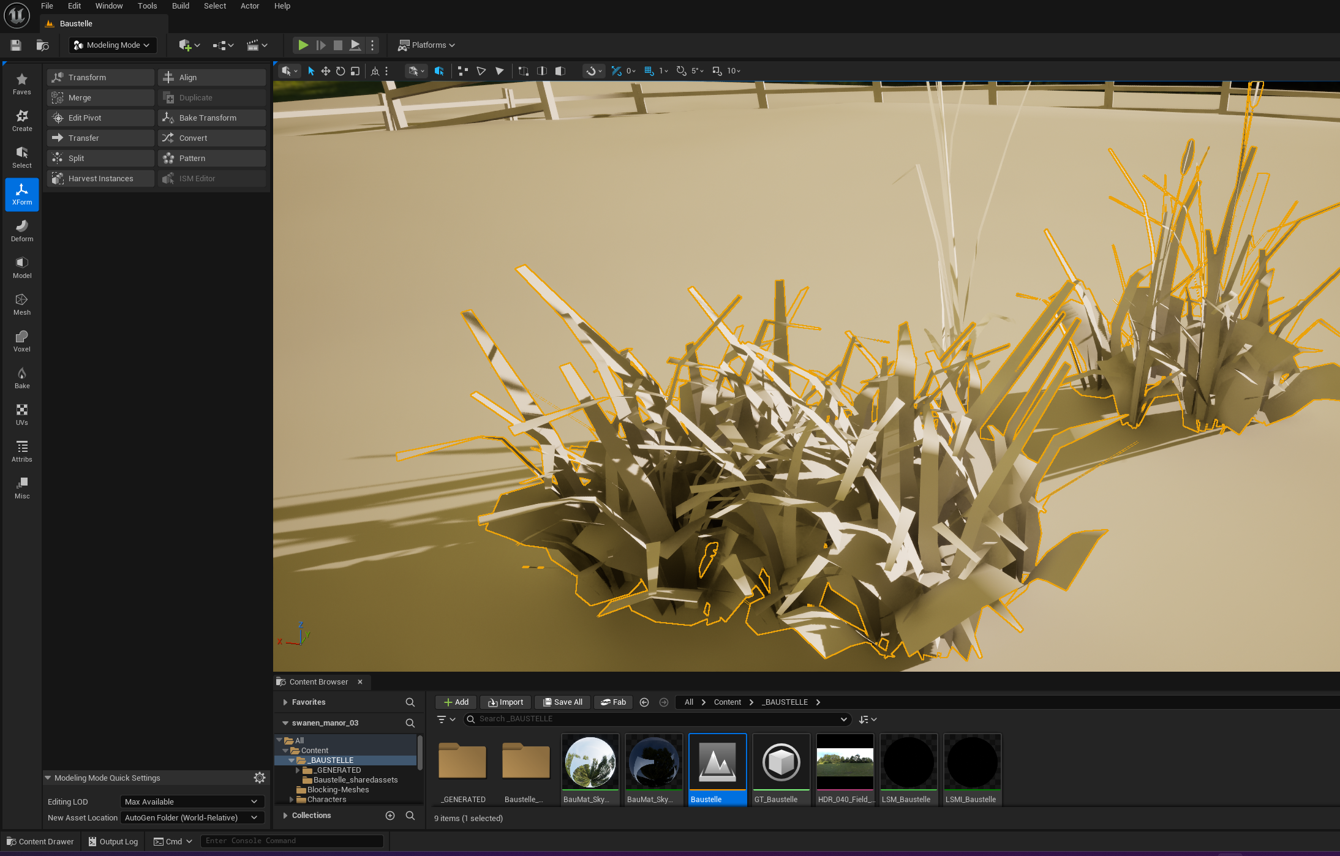This screenshot has width=1340, height=856.
Task: Open the Editing LOD dropdown
Action: pyautogui.click(x=190, y=802)
